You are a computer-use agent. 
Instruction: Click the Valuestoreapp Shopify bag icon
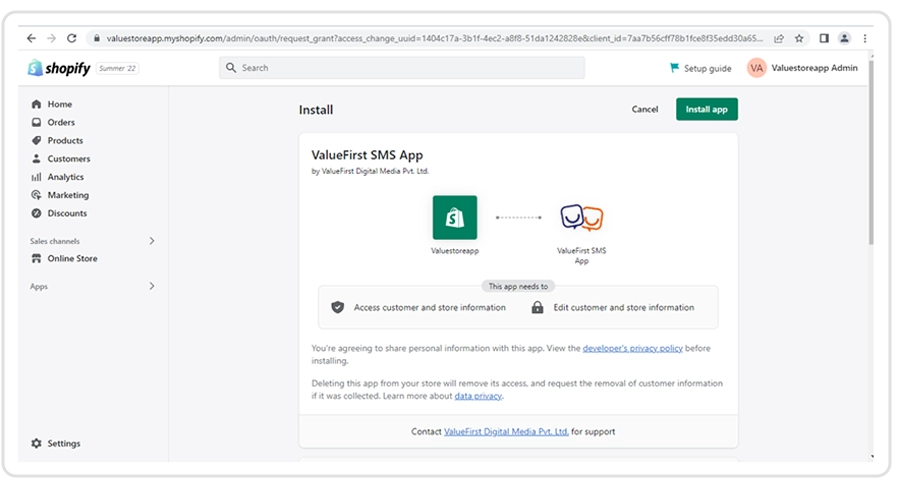click(x=454, y=217)
